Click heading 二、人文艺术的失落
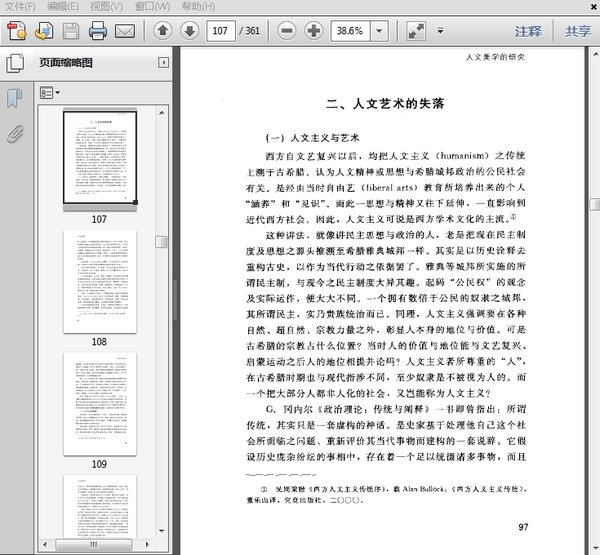The width and height of the screenshot is (600, 555). (x=385, y=103)
